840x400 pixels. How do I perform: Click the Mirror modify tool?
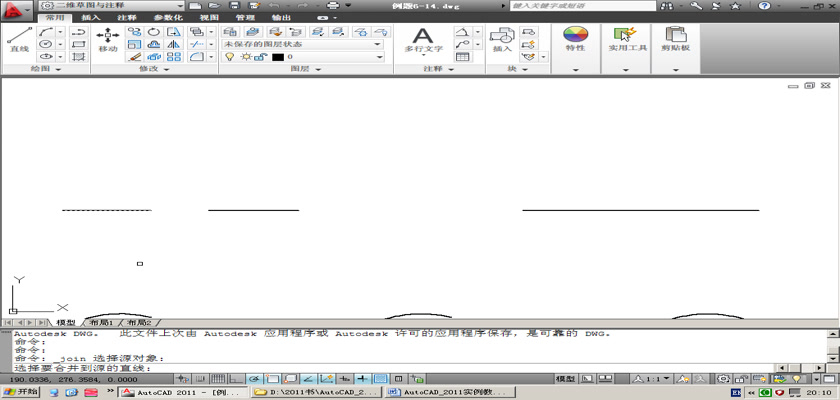[x=174, y=44]
